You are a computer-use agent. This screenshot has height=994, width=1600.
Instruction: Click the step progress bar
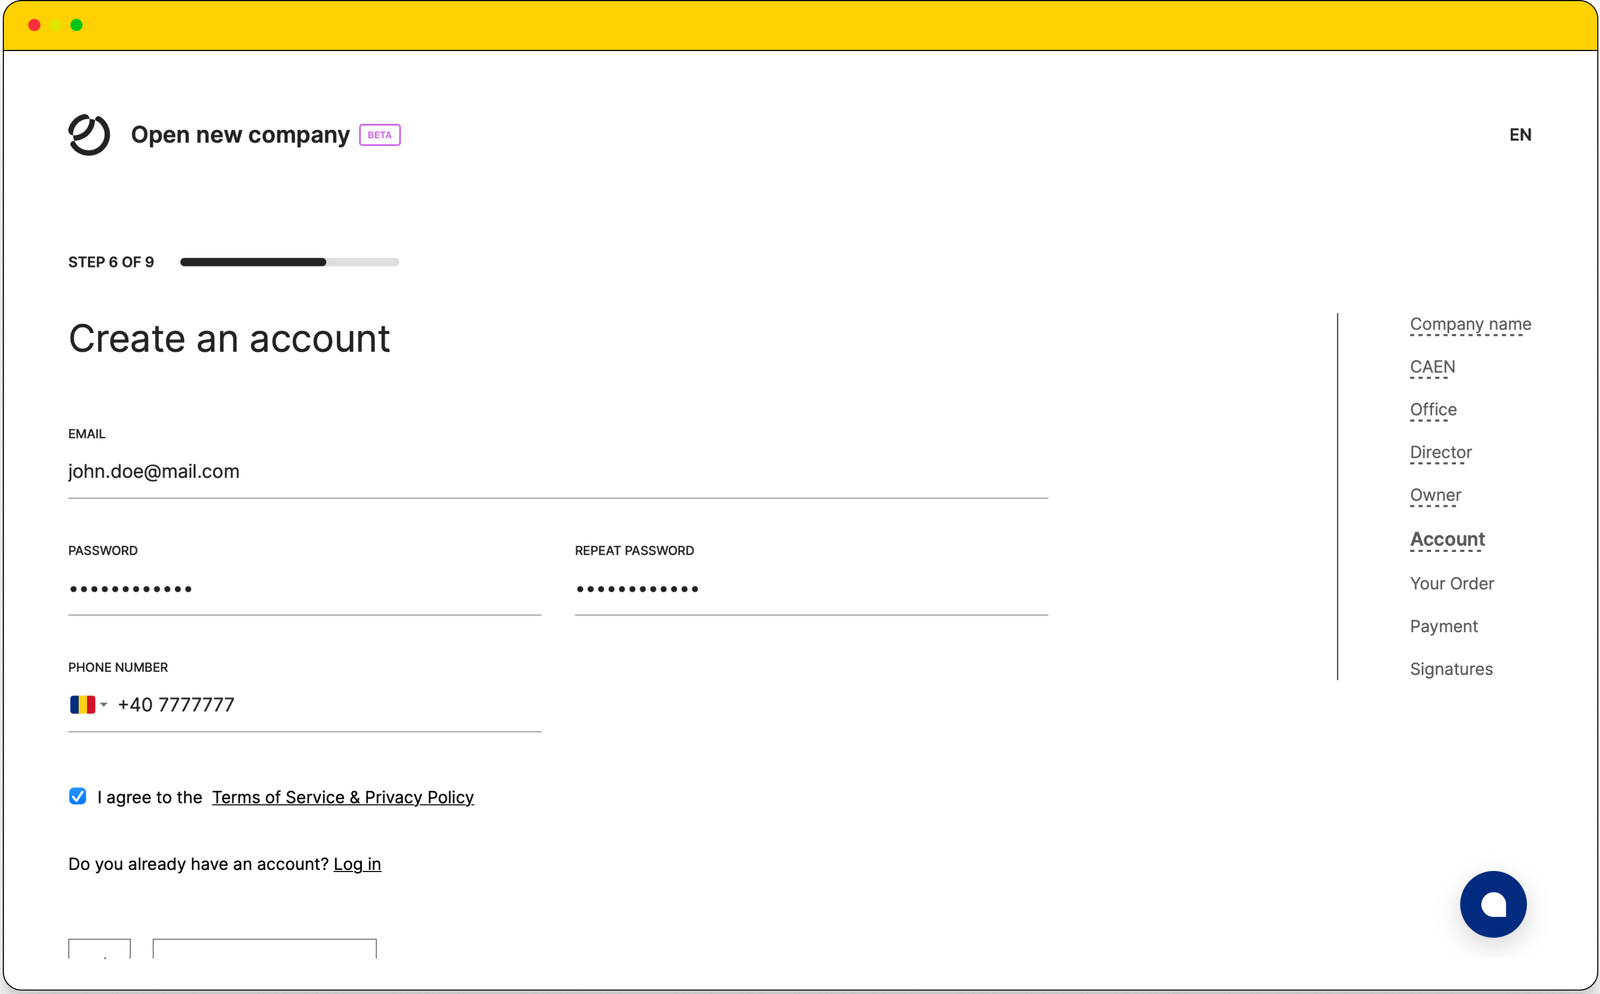[x=289, y=262]
